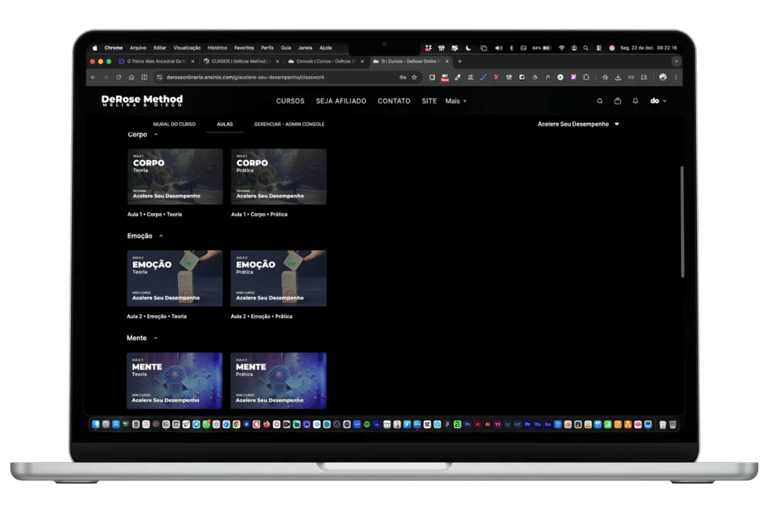Open the 'do' user account dropdown

pos(658,101)
